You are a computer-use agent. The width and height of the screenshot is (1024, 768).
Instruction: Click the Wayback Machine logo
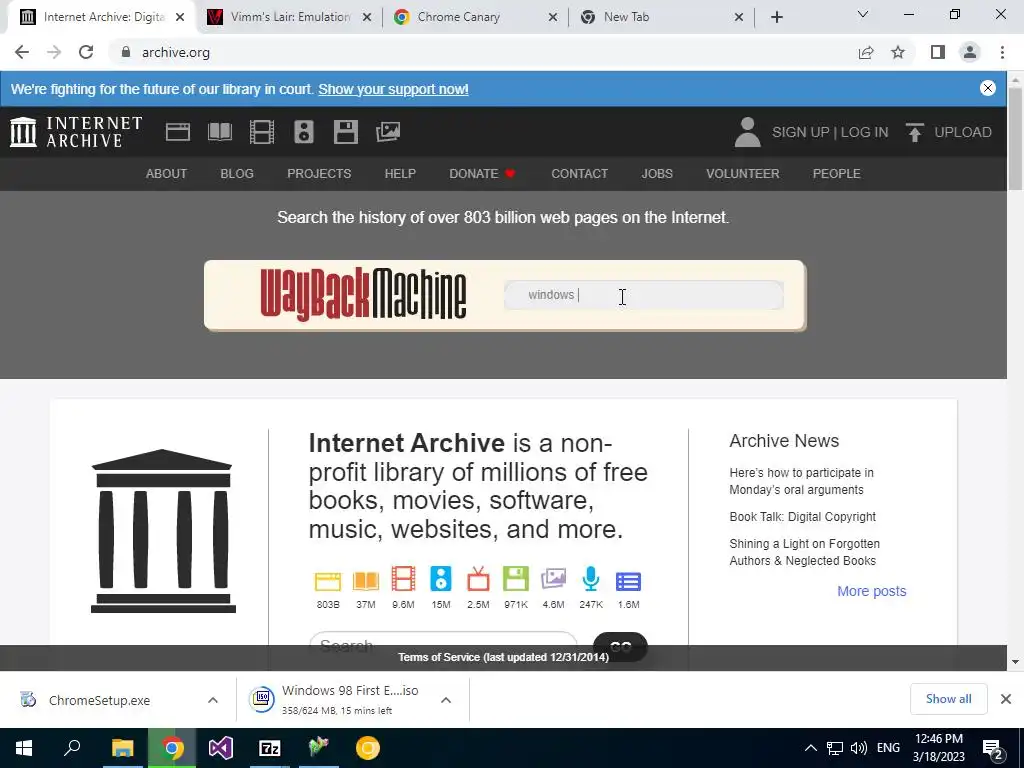pos(363,295)
